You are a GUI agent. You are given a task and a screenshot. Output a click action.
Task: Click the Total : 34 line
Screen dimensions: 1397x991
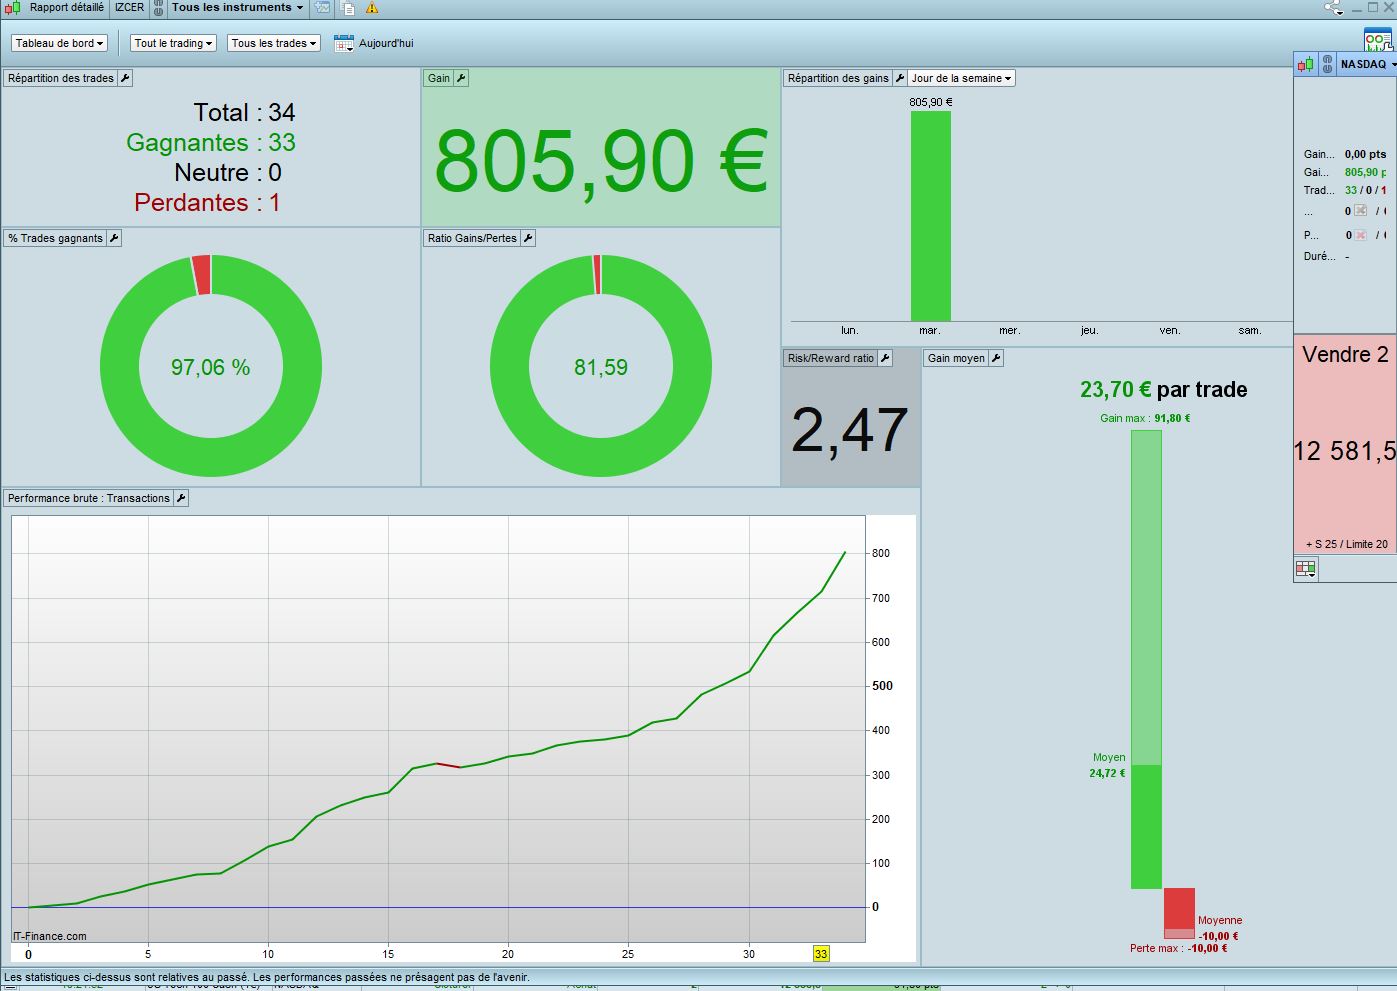point(245,112)
